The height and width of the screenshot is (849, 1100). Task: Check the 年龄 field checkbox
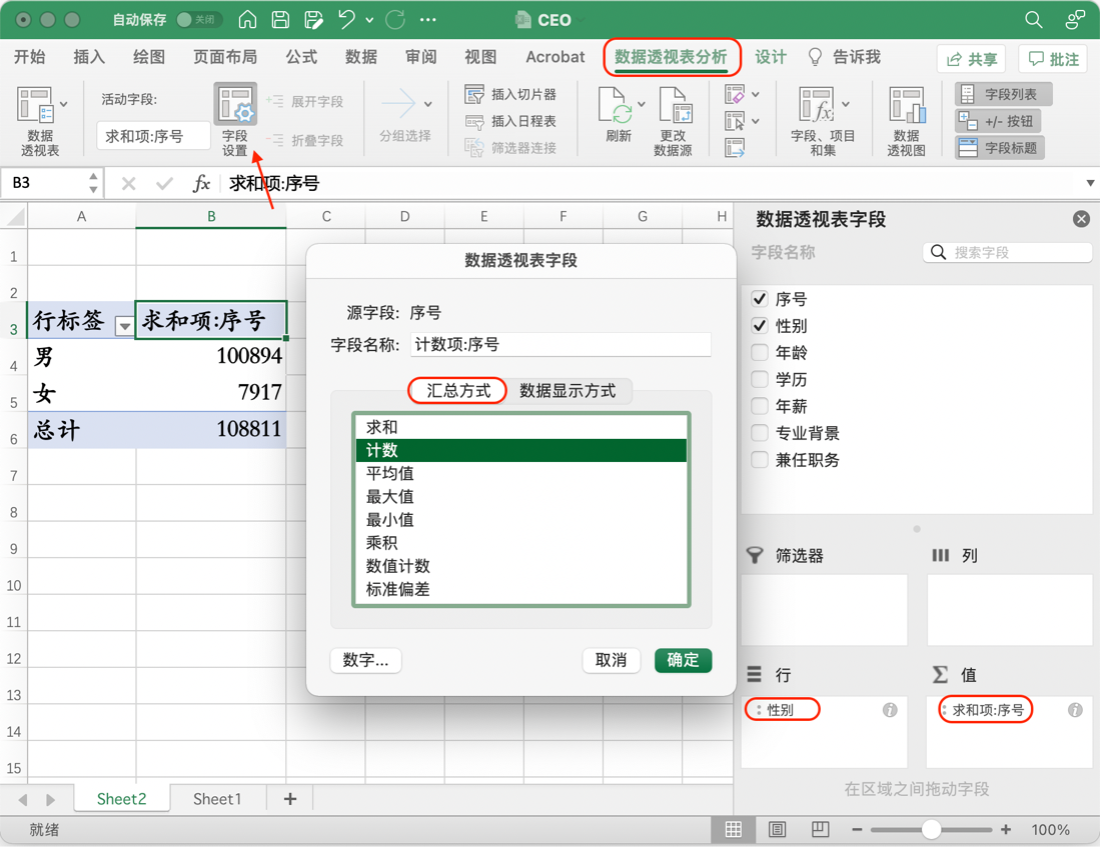click(x=760, y=353)
